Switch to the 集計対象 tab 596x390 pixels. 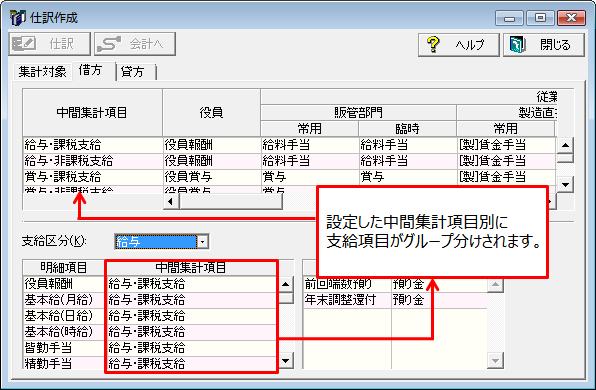[43, 71]
